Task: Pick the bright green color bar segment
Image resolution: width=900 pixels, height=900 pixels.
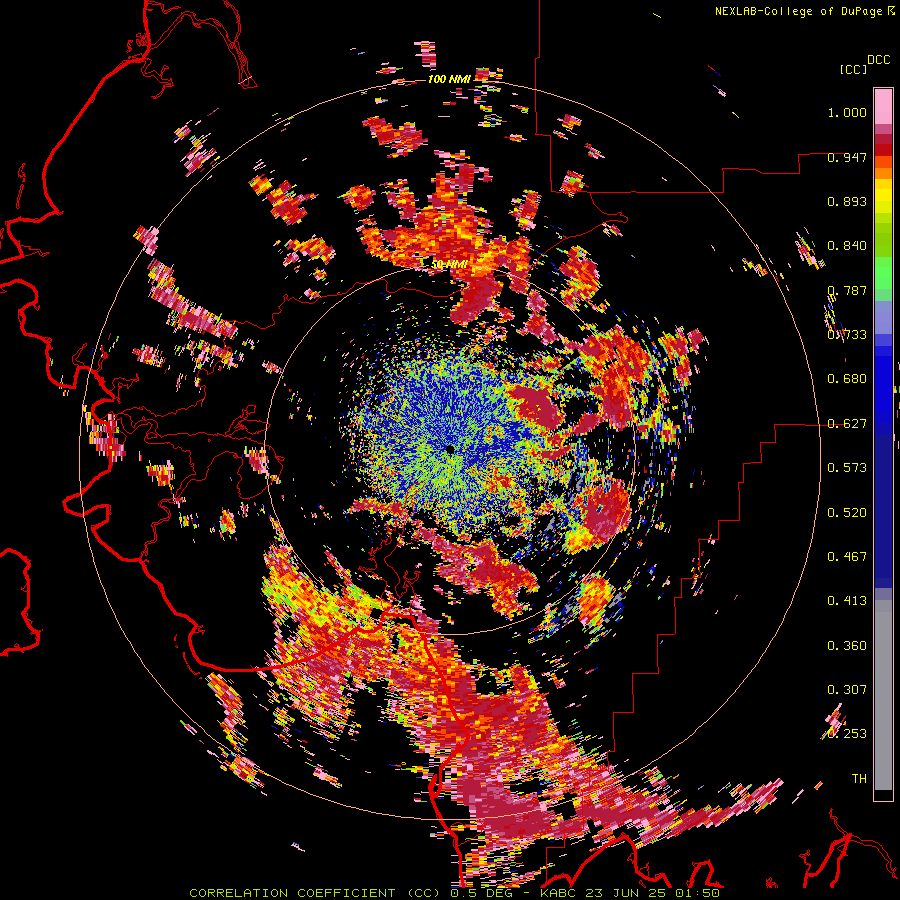Action: (x=883, y=273)
